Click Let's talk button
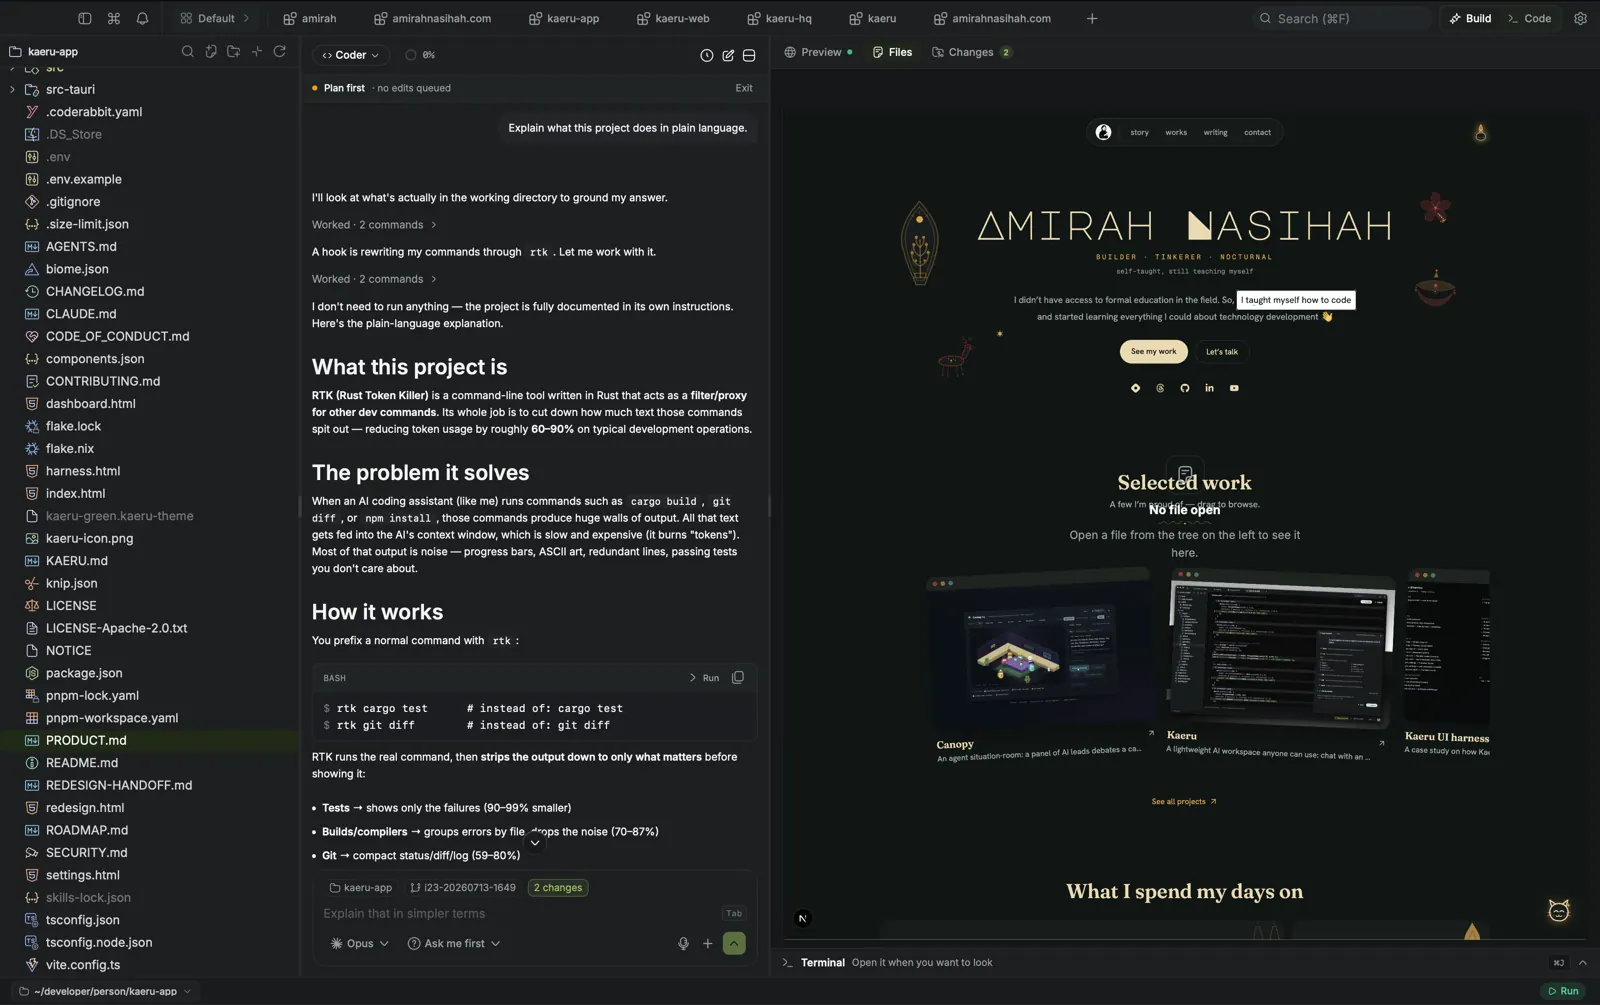 coord(1222,352)
